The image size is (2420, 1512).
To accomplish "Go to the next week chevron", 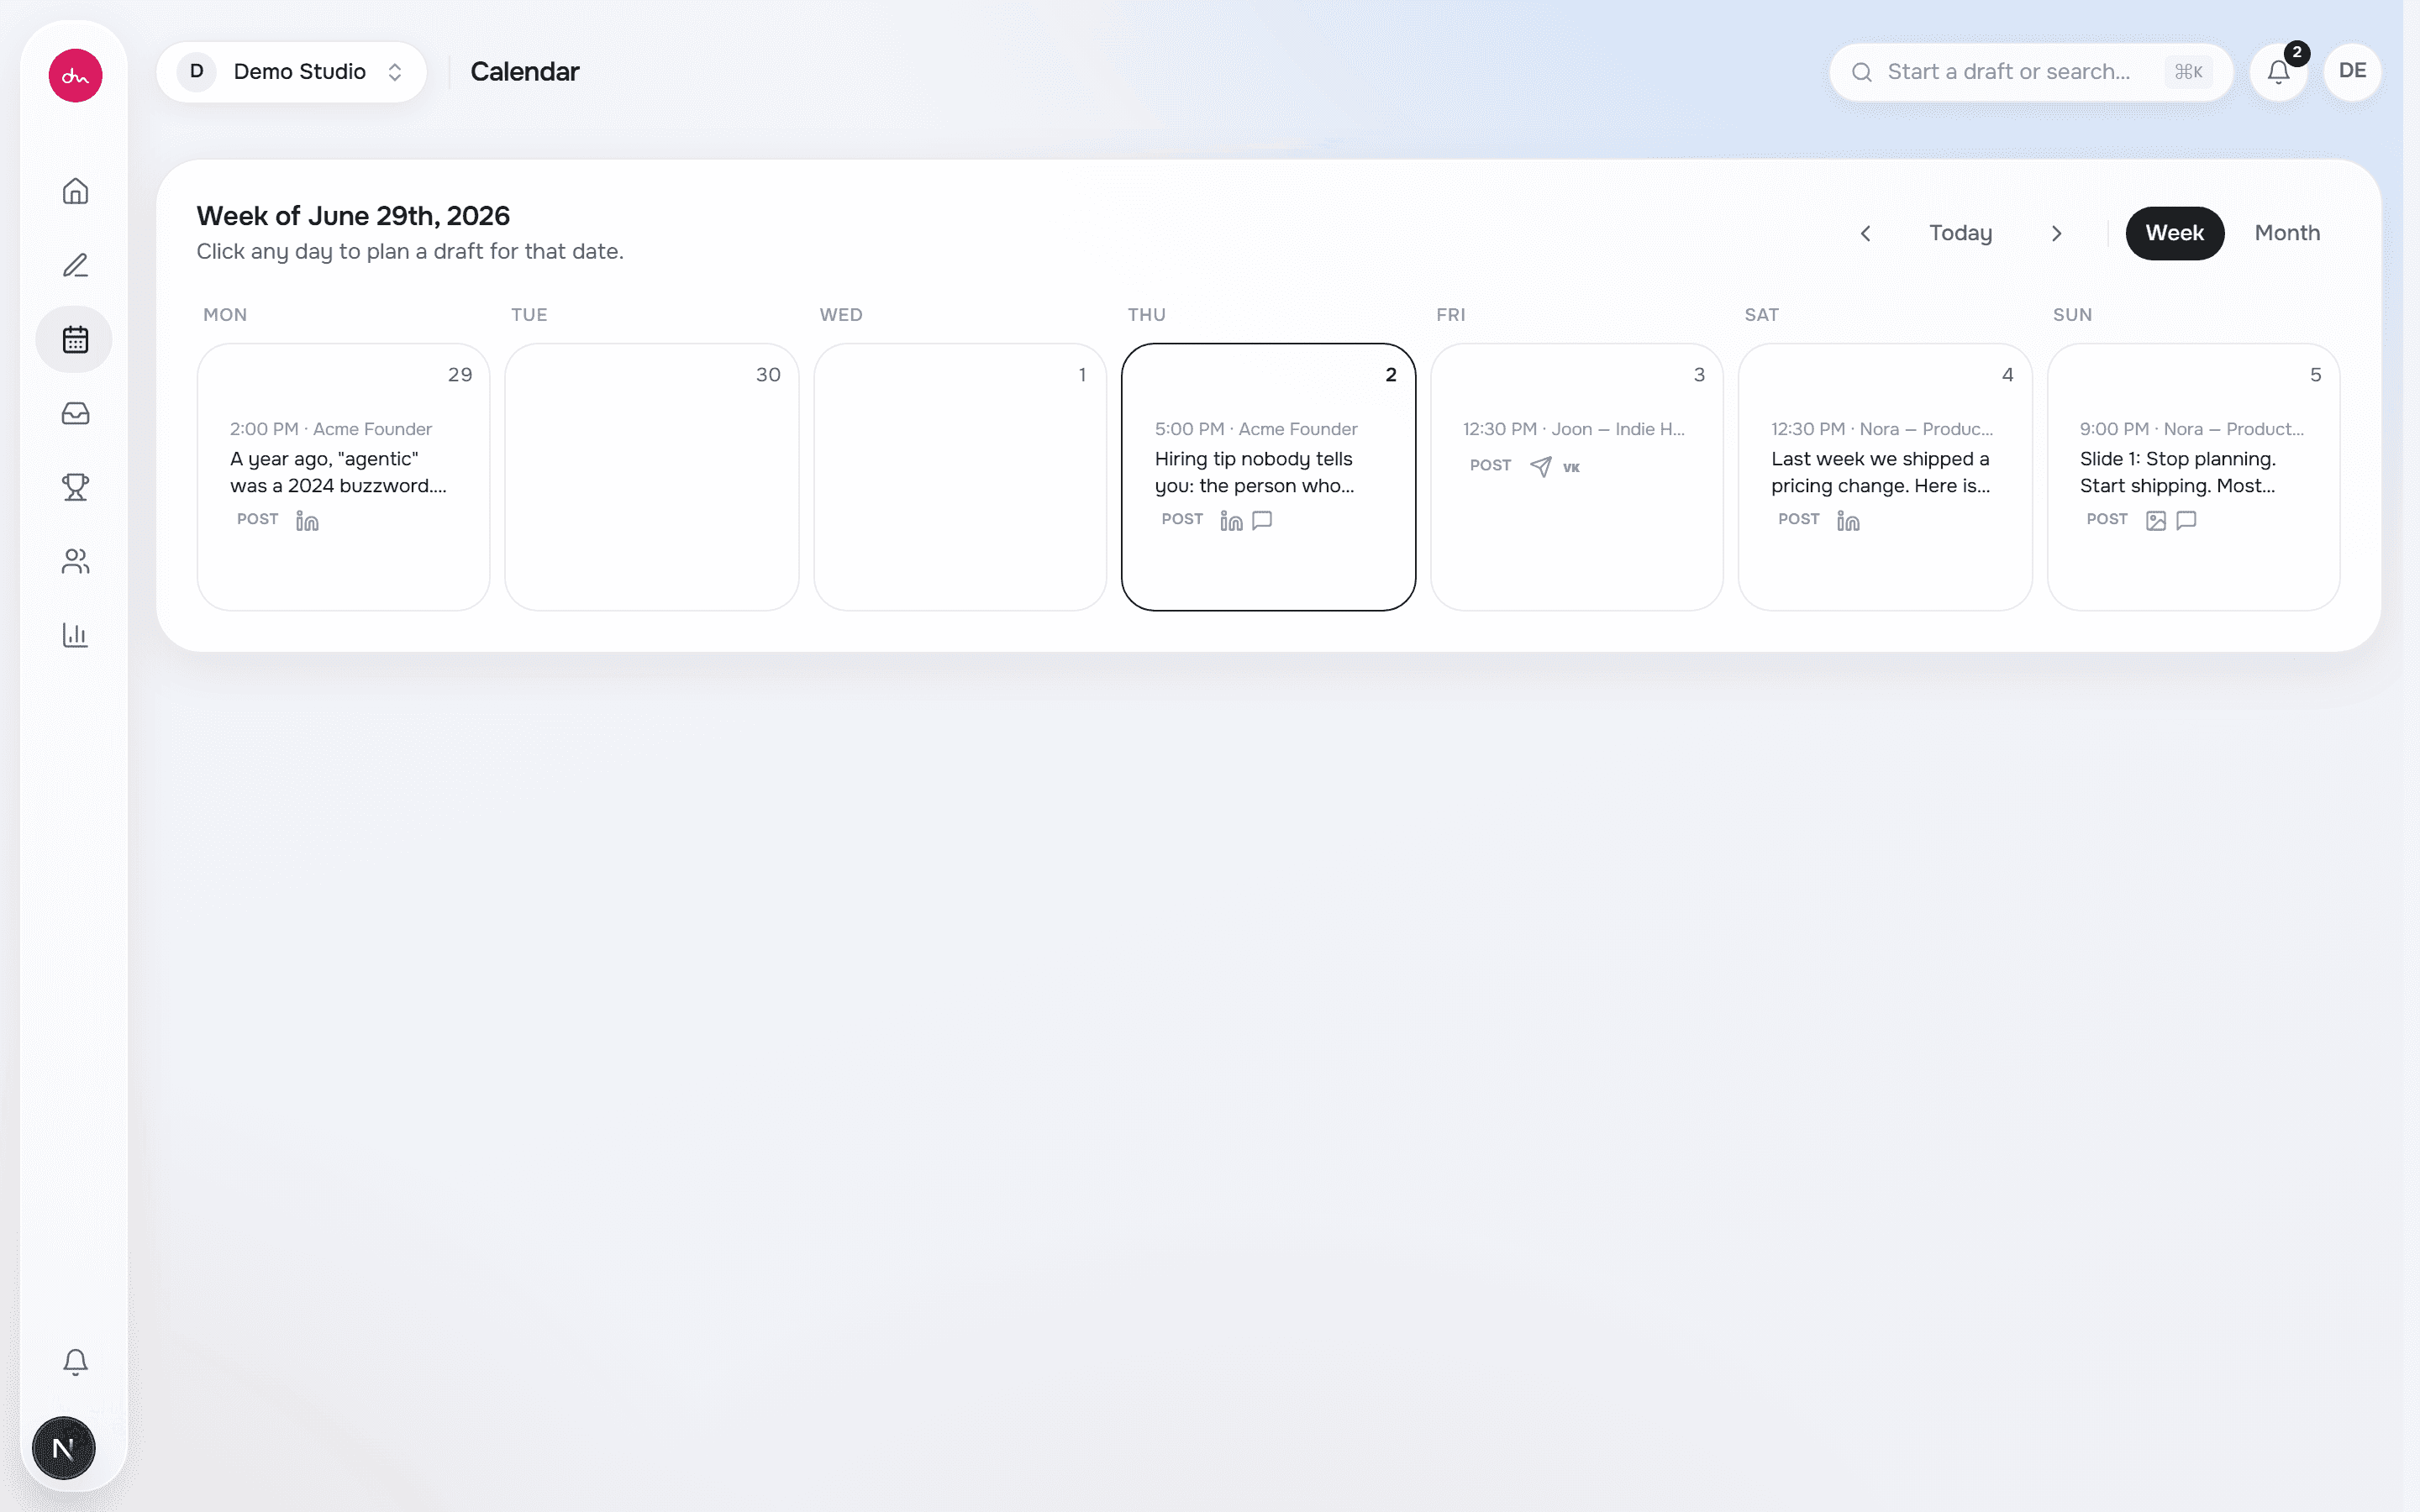I will (x=2056, y=233).
